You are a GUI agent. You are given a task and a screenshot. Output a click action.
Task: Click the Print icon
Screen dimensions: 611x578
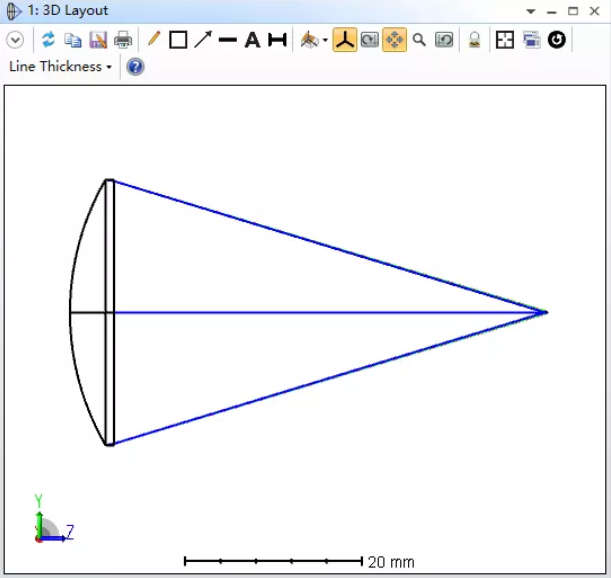coord(123,40)
